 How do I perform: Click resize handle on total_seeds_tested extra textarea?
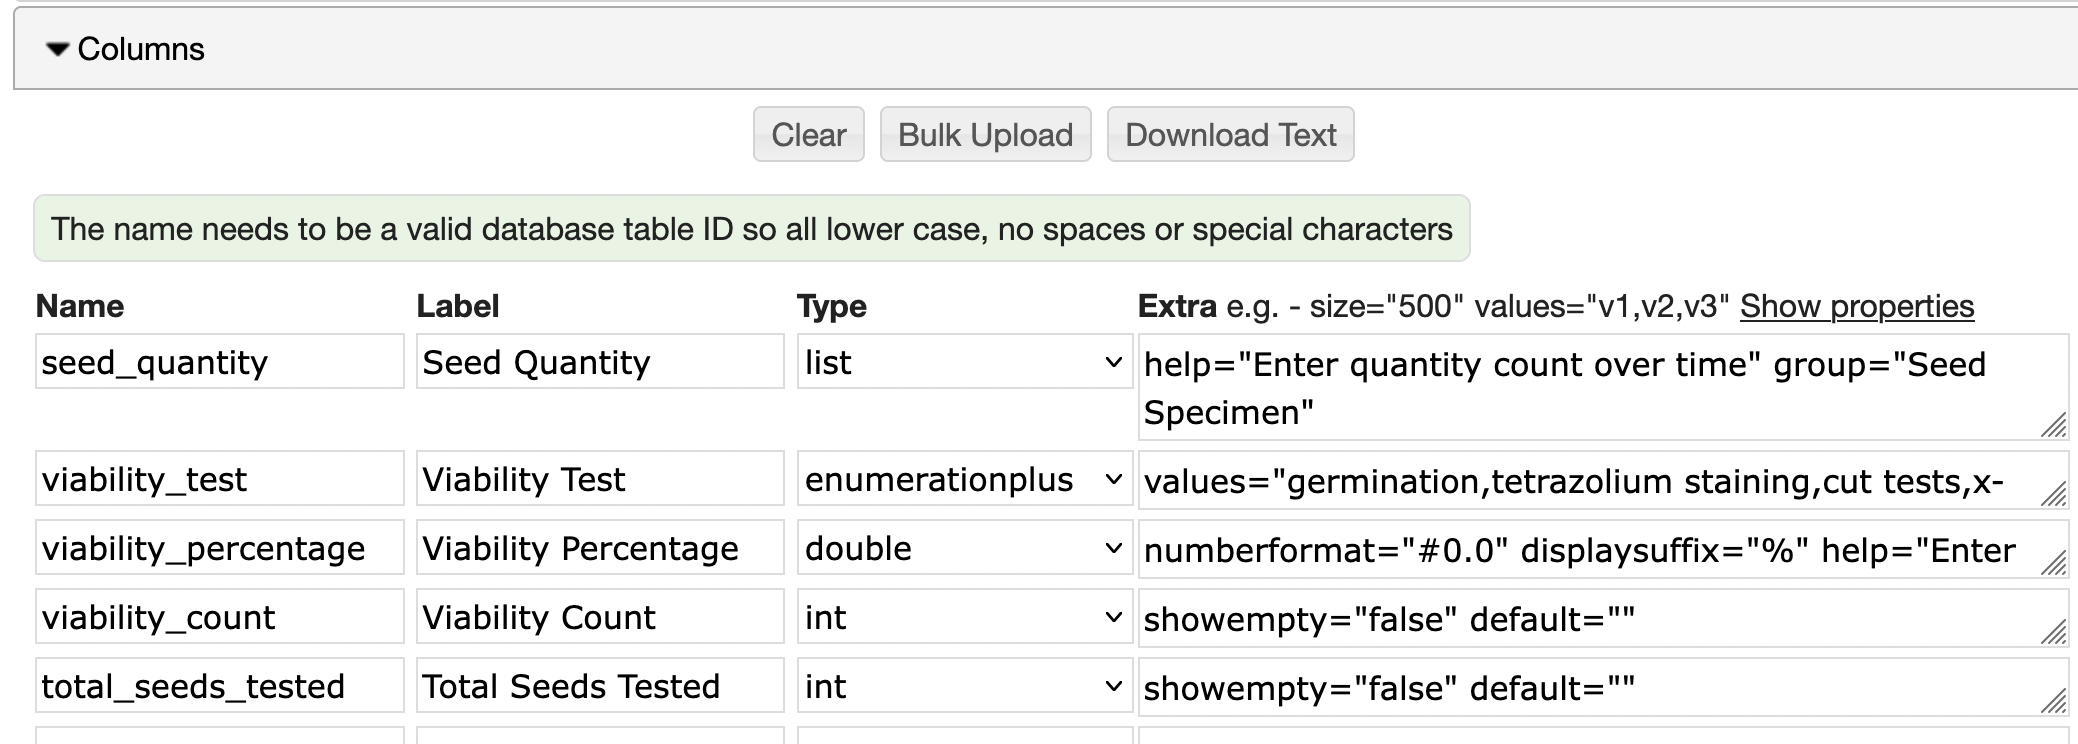pos(2053,701)
